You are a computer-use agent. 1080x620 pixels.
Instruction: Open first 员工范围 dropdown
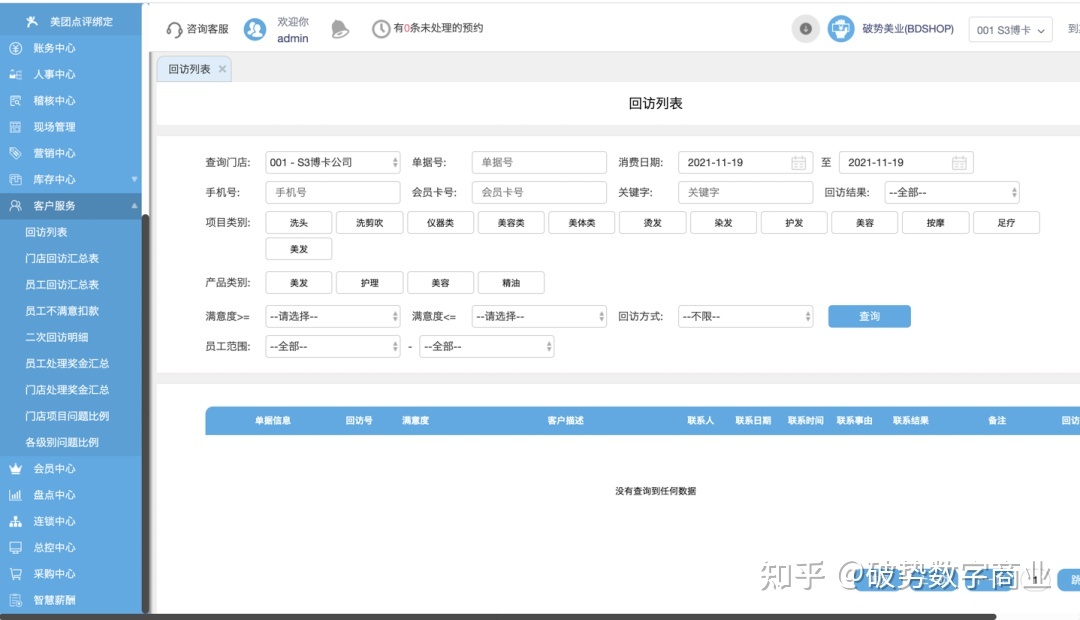coord(333,347)
